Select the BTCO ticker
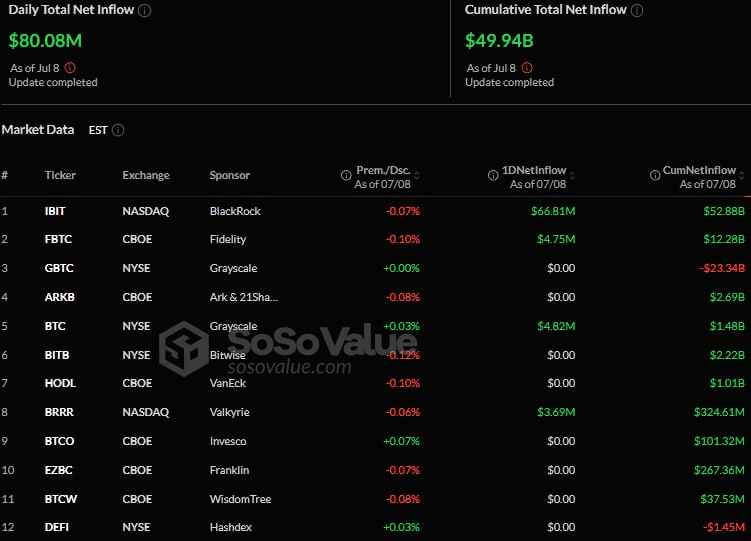Image resolution: width=751 pixels, height=541 pixels. pos(59,441)
